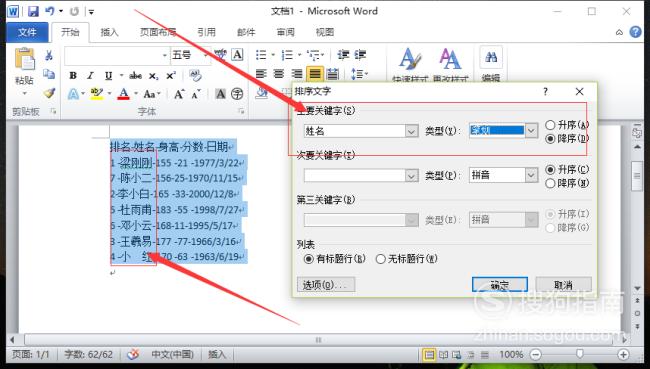This screenshot has height=369, width=650.
Task: Click the Character Shading icon
Action: (x=221, y=94)
